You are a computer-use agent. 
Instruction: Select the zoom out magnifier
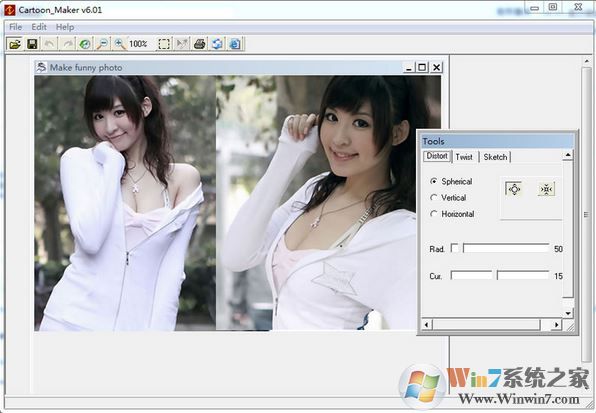coord(102,44)
